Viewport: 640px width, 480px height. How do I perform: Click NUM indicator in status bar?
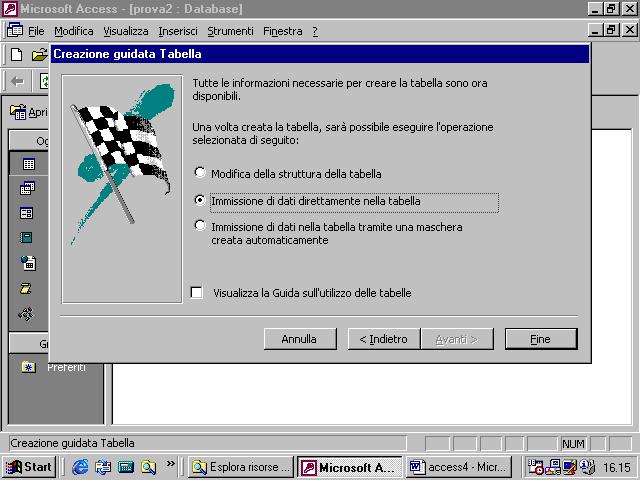(573, 444)
